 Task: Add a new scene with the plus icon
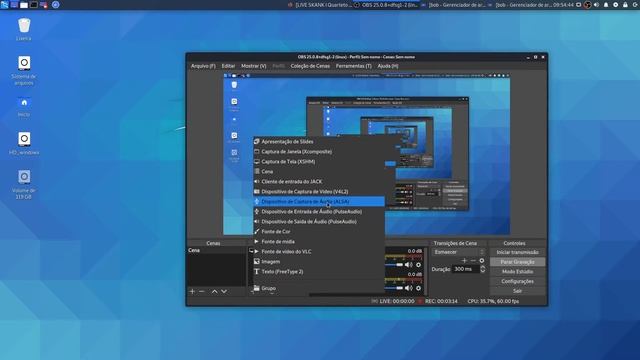coord(192,291)
